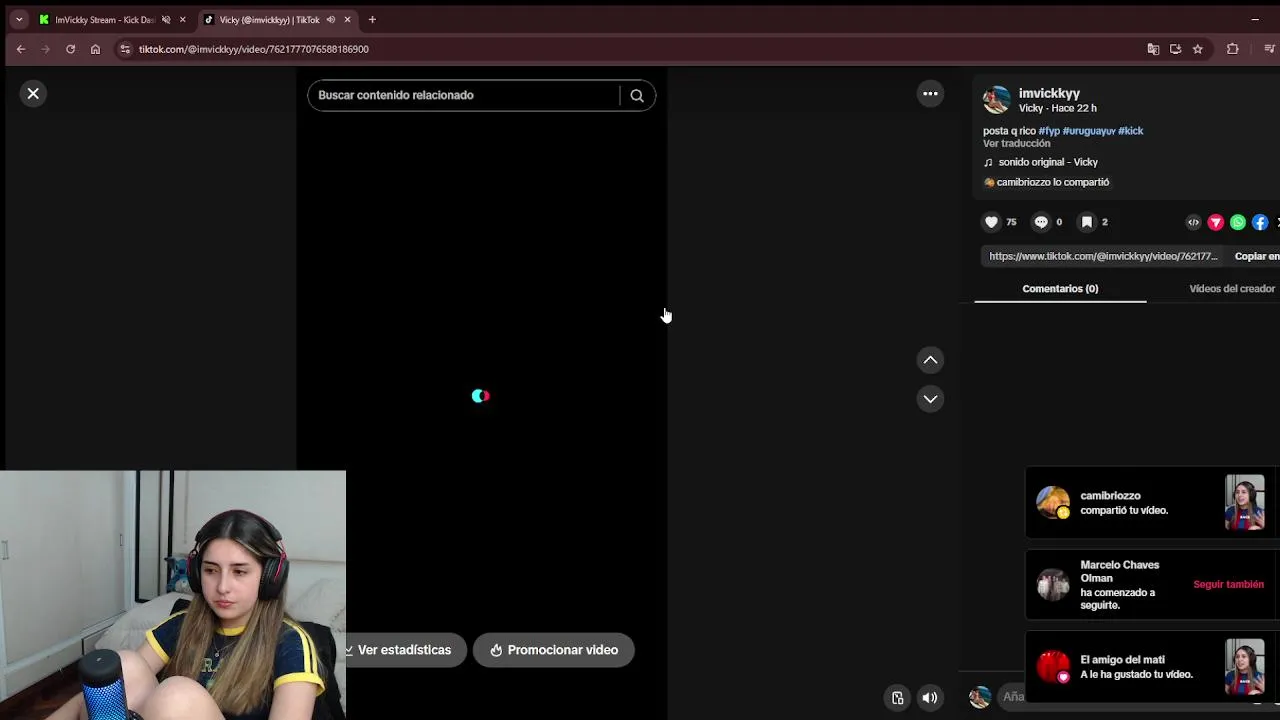Switch to 'Vídeos del creador' tab

(1232, 289)
